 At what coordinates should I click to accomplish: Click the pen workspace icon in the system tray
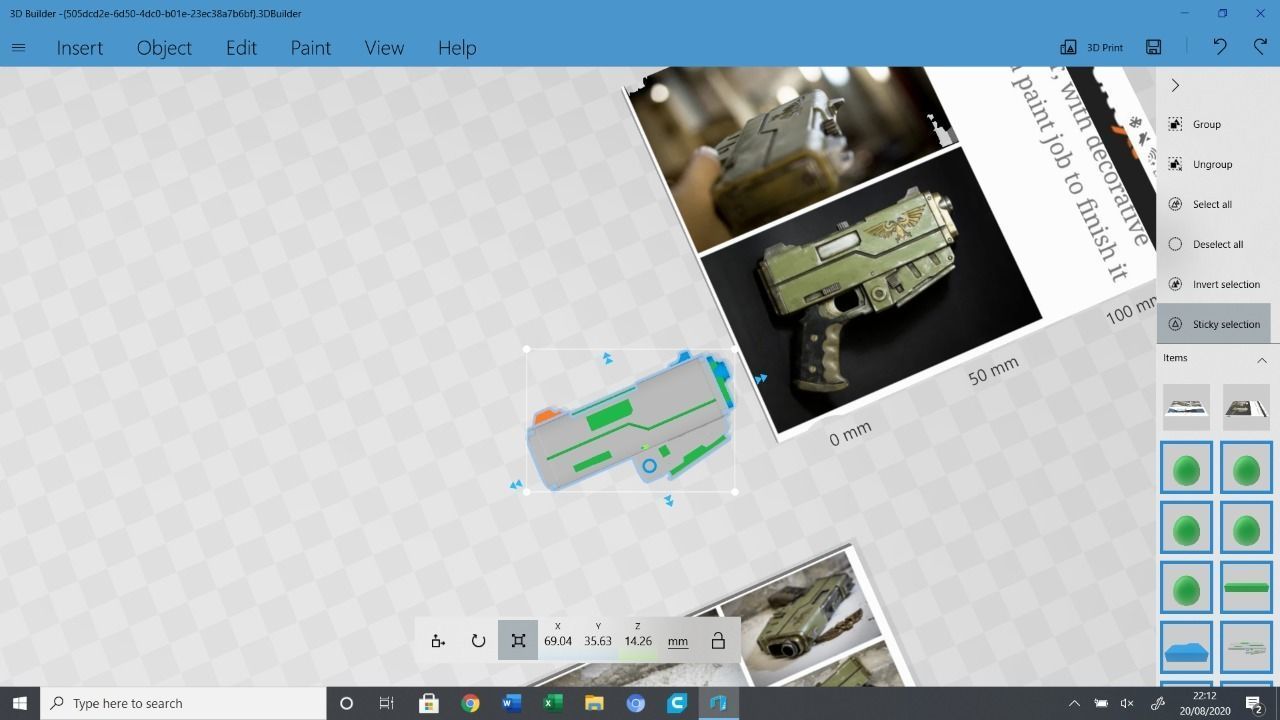tap(1158, 703)
